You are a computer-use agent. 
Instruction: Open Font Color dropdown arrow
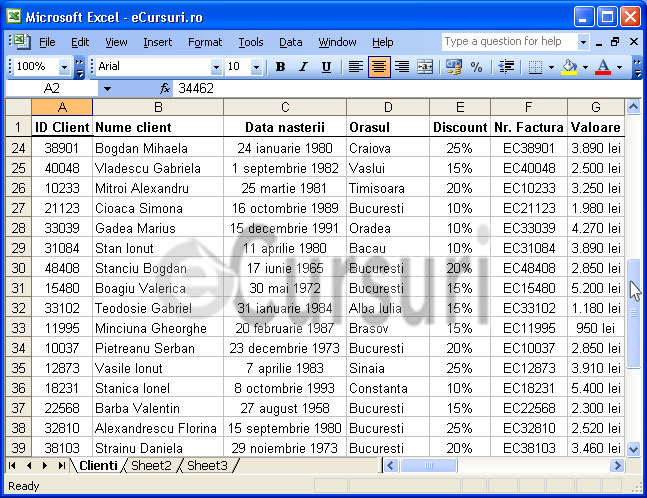[x=619, y=67]
